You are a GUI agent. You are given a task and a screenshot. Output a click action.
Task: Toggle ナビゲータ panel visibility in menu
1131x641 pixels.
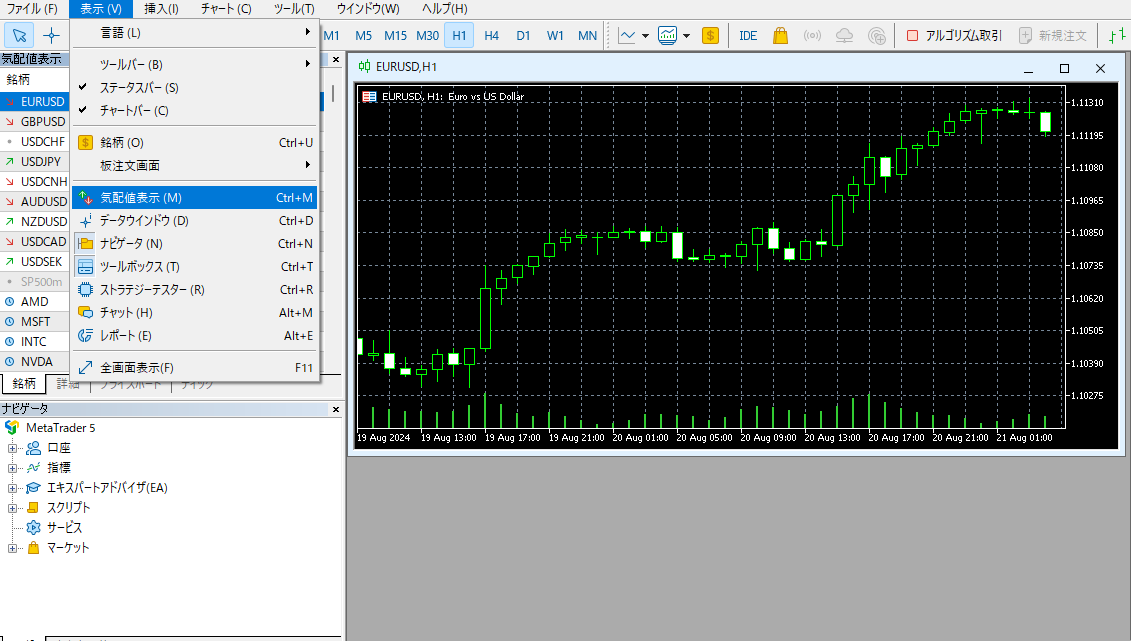tap(131, 244)
